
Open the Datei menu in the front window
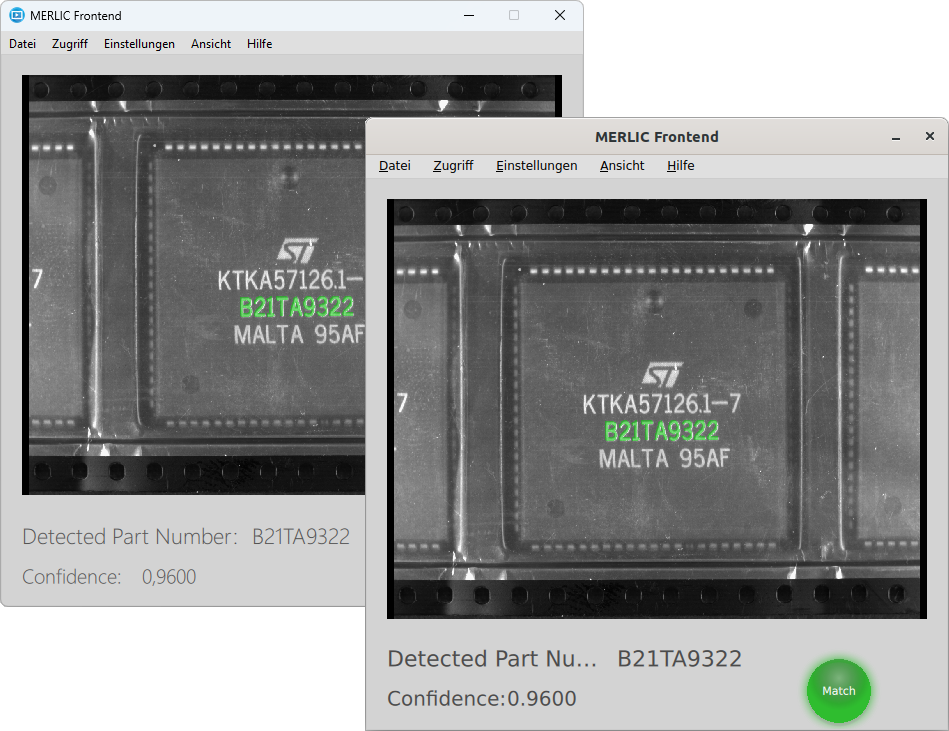tap(395, 166)
